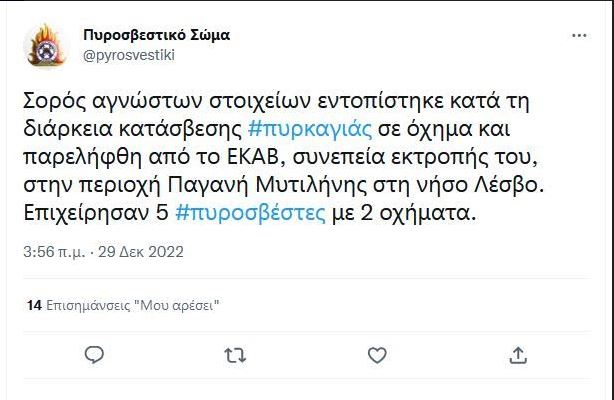Retweet the post using the arrows icon
614x400 pixels.
[235, 355]
